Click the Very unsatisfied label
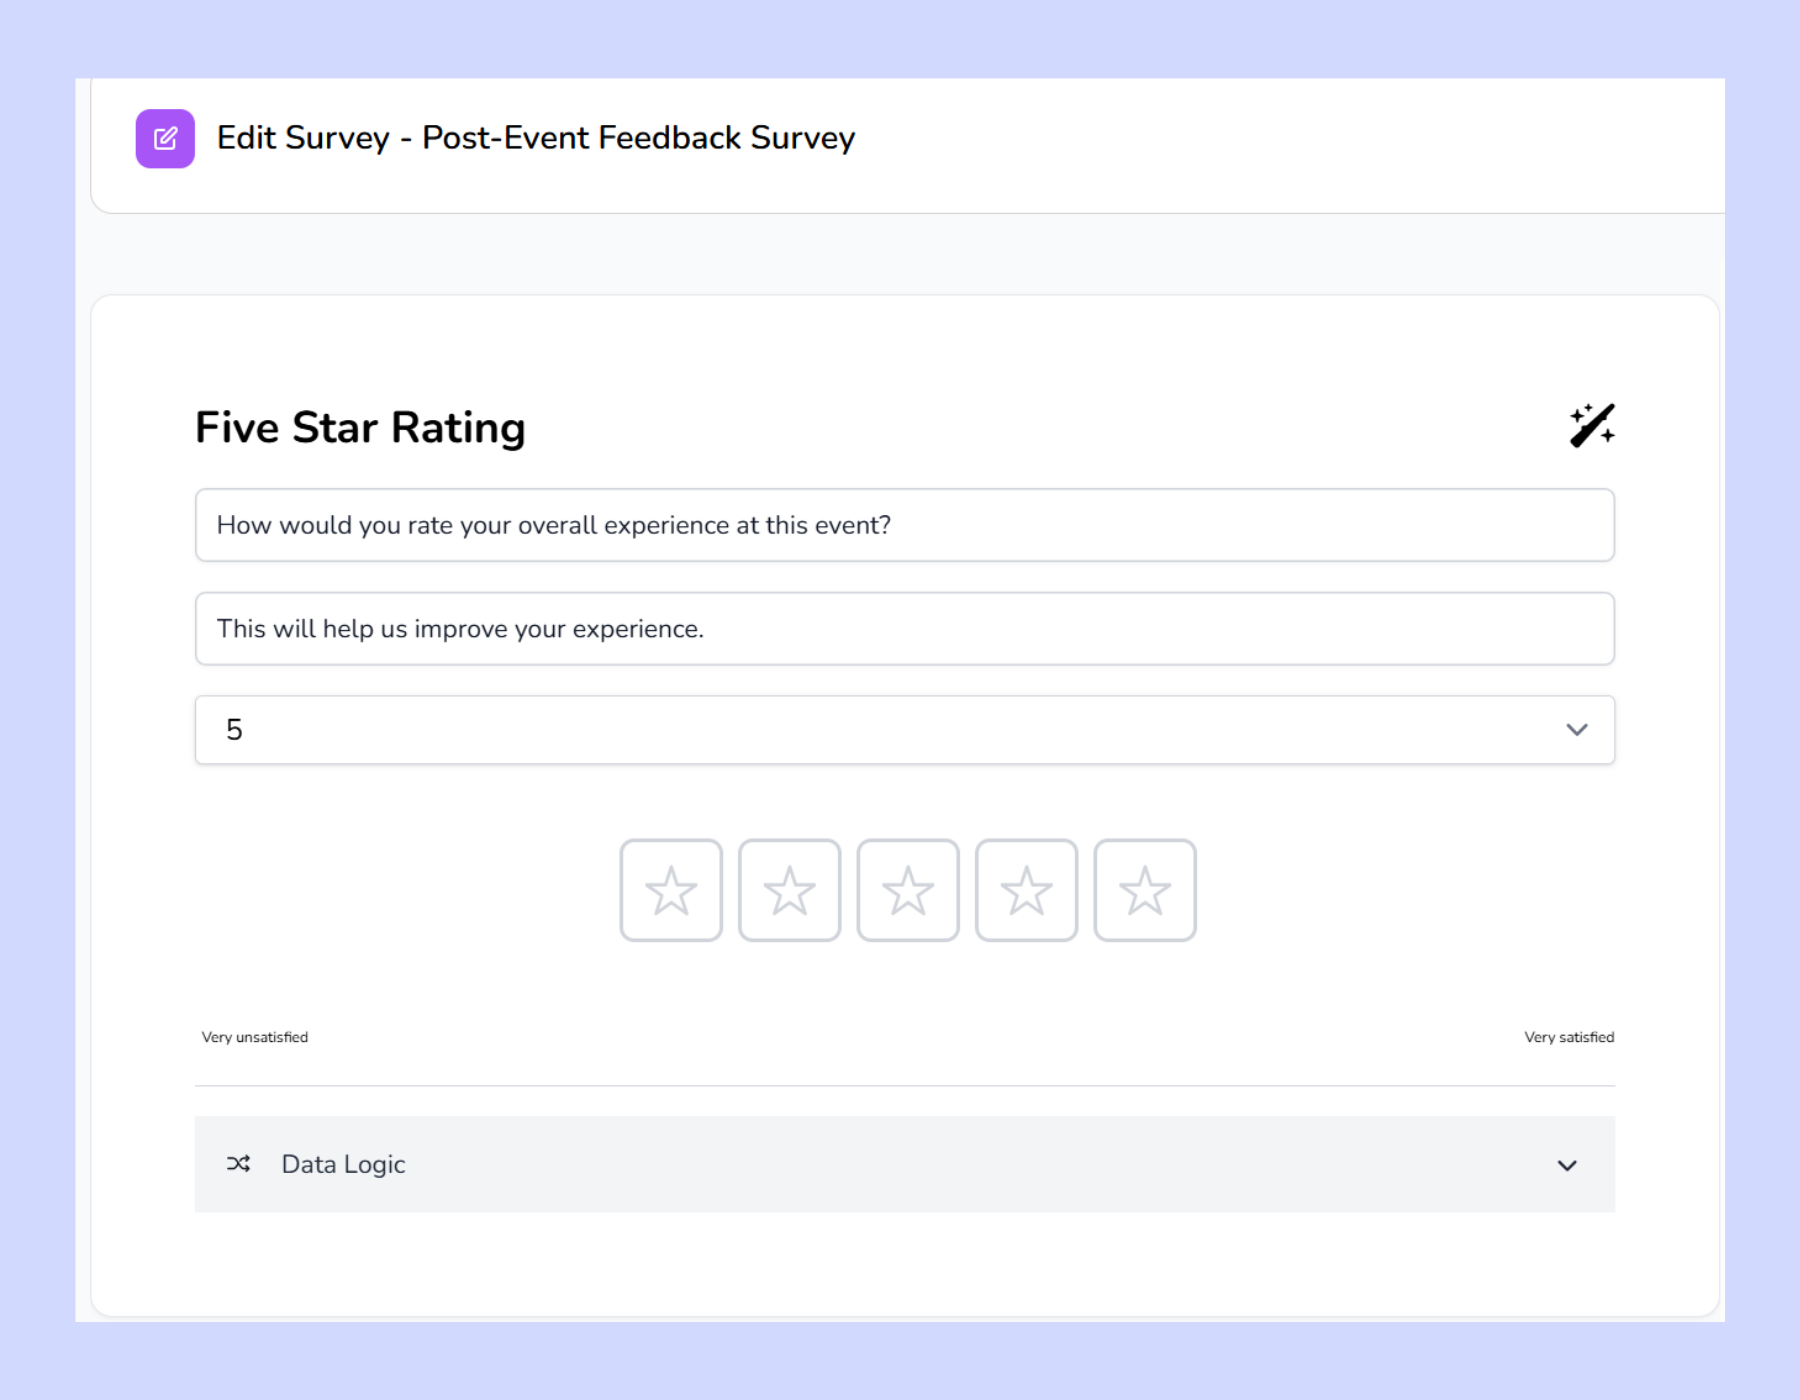Screen dimensions: 1800x1400 coord(254,1037)
